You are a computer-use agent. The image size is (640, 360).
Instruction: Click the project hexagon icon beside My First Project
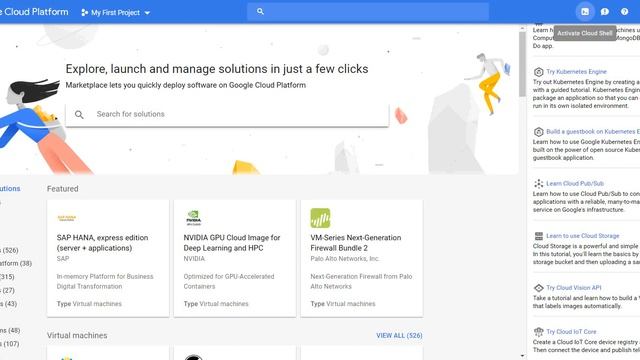click(84, 13)
